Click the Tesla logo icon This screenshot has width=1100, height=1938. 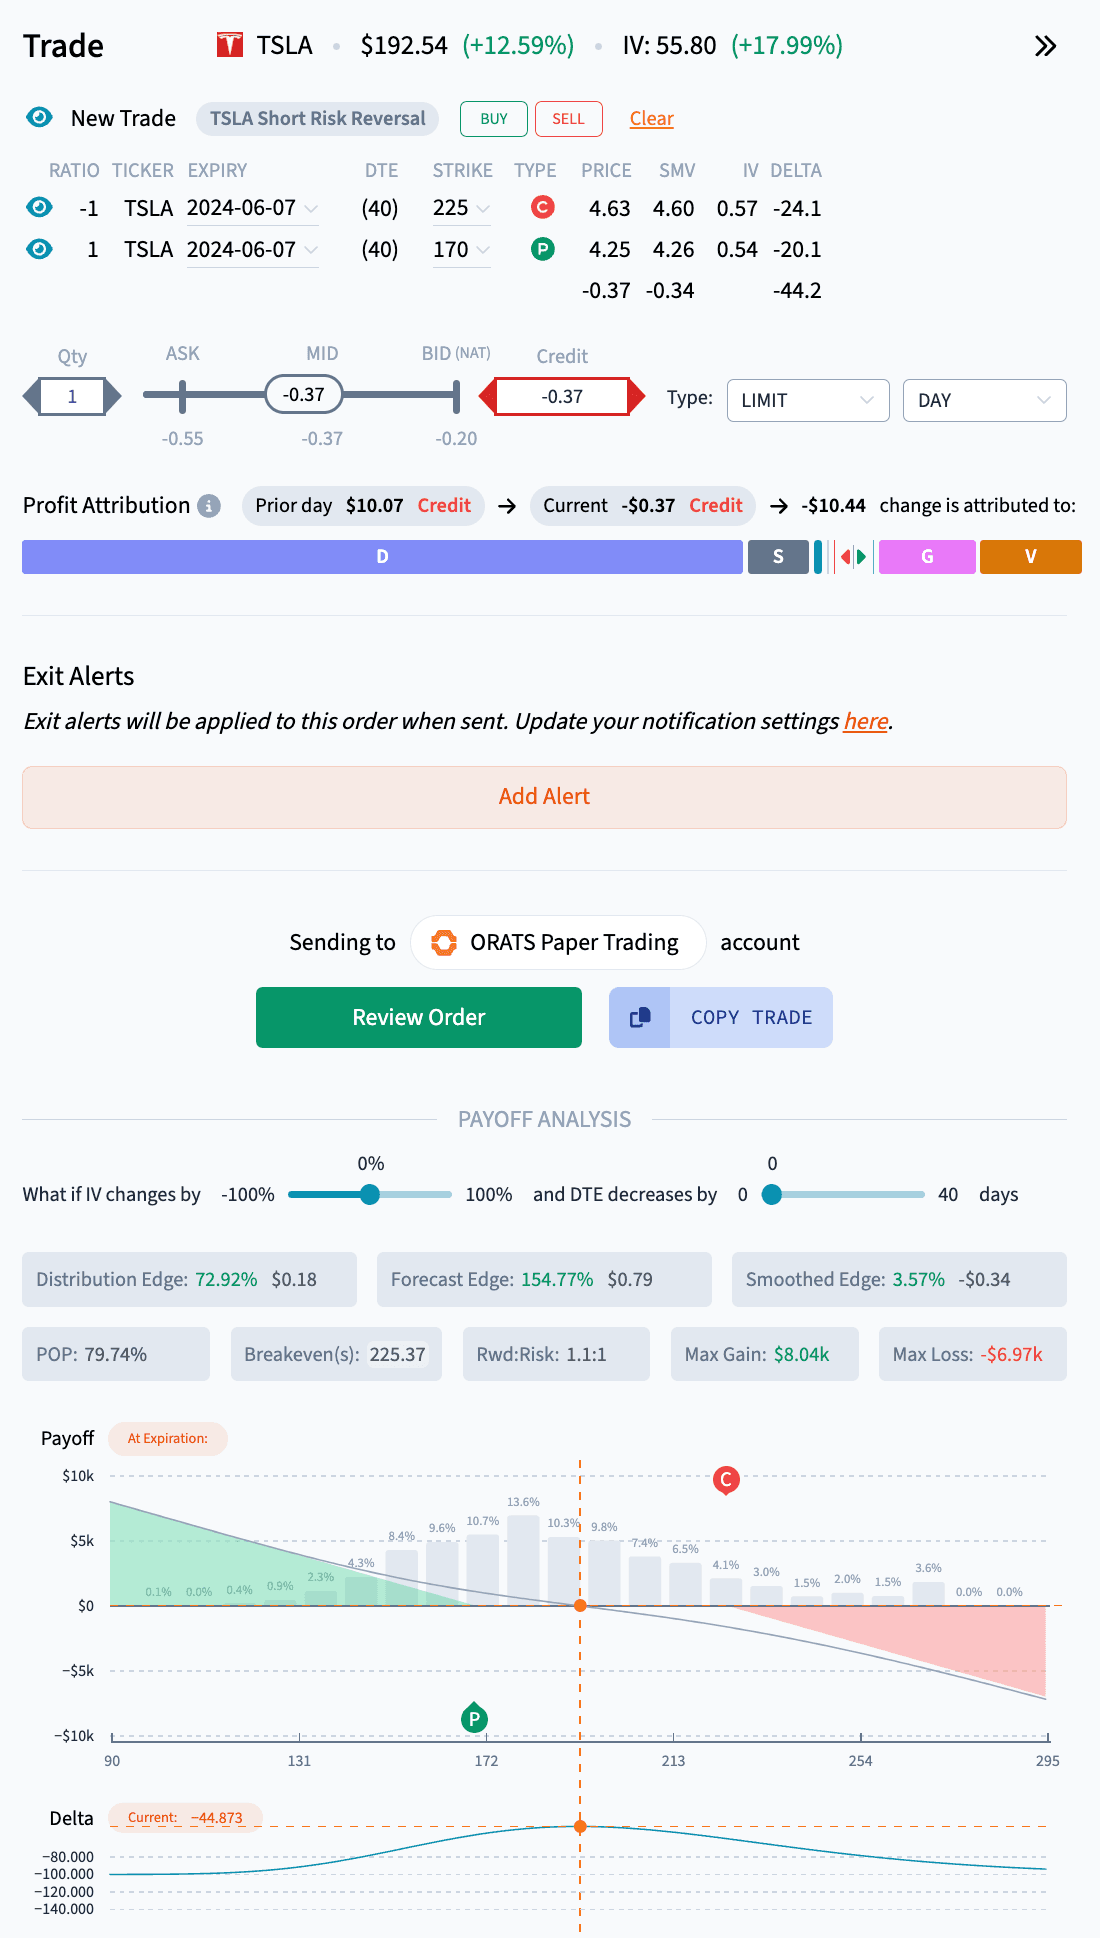coord(230,45)
